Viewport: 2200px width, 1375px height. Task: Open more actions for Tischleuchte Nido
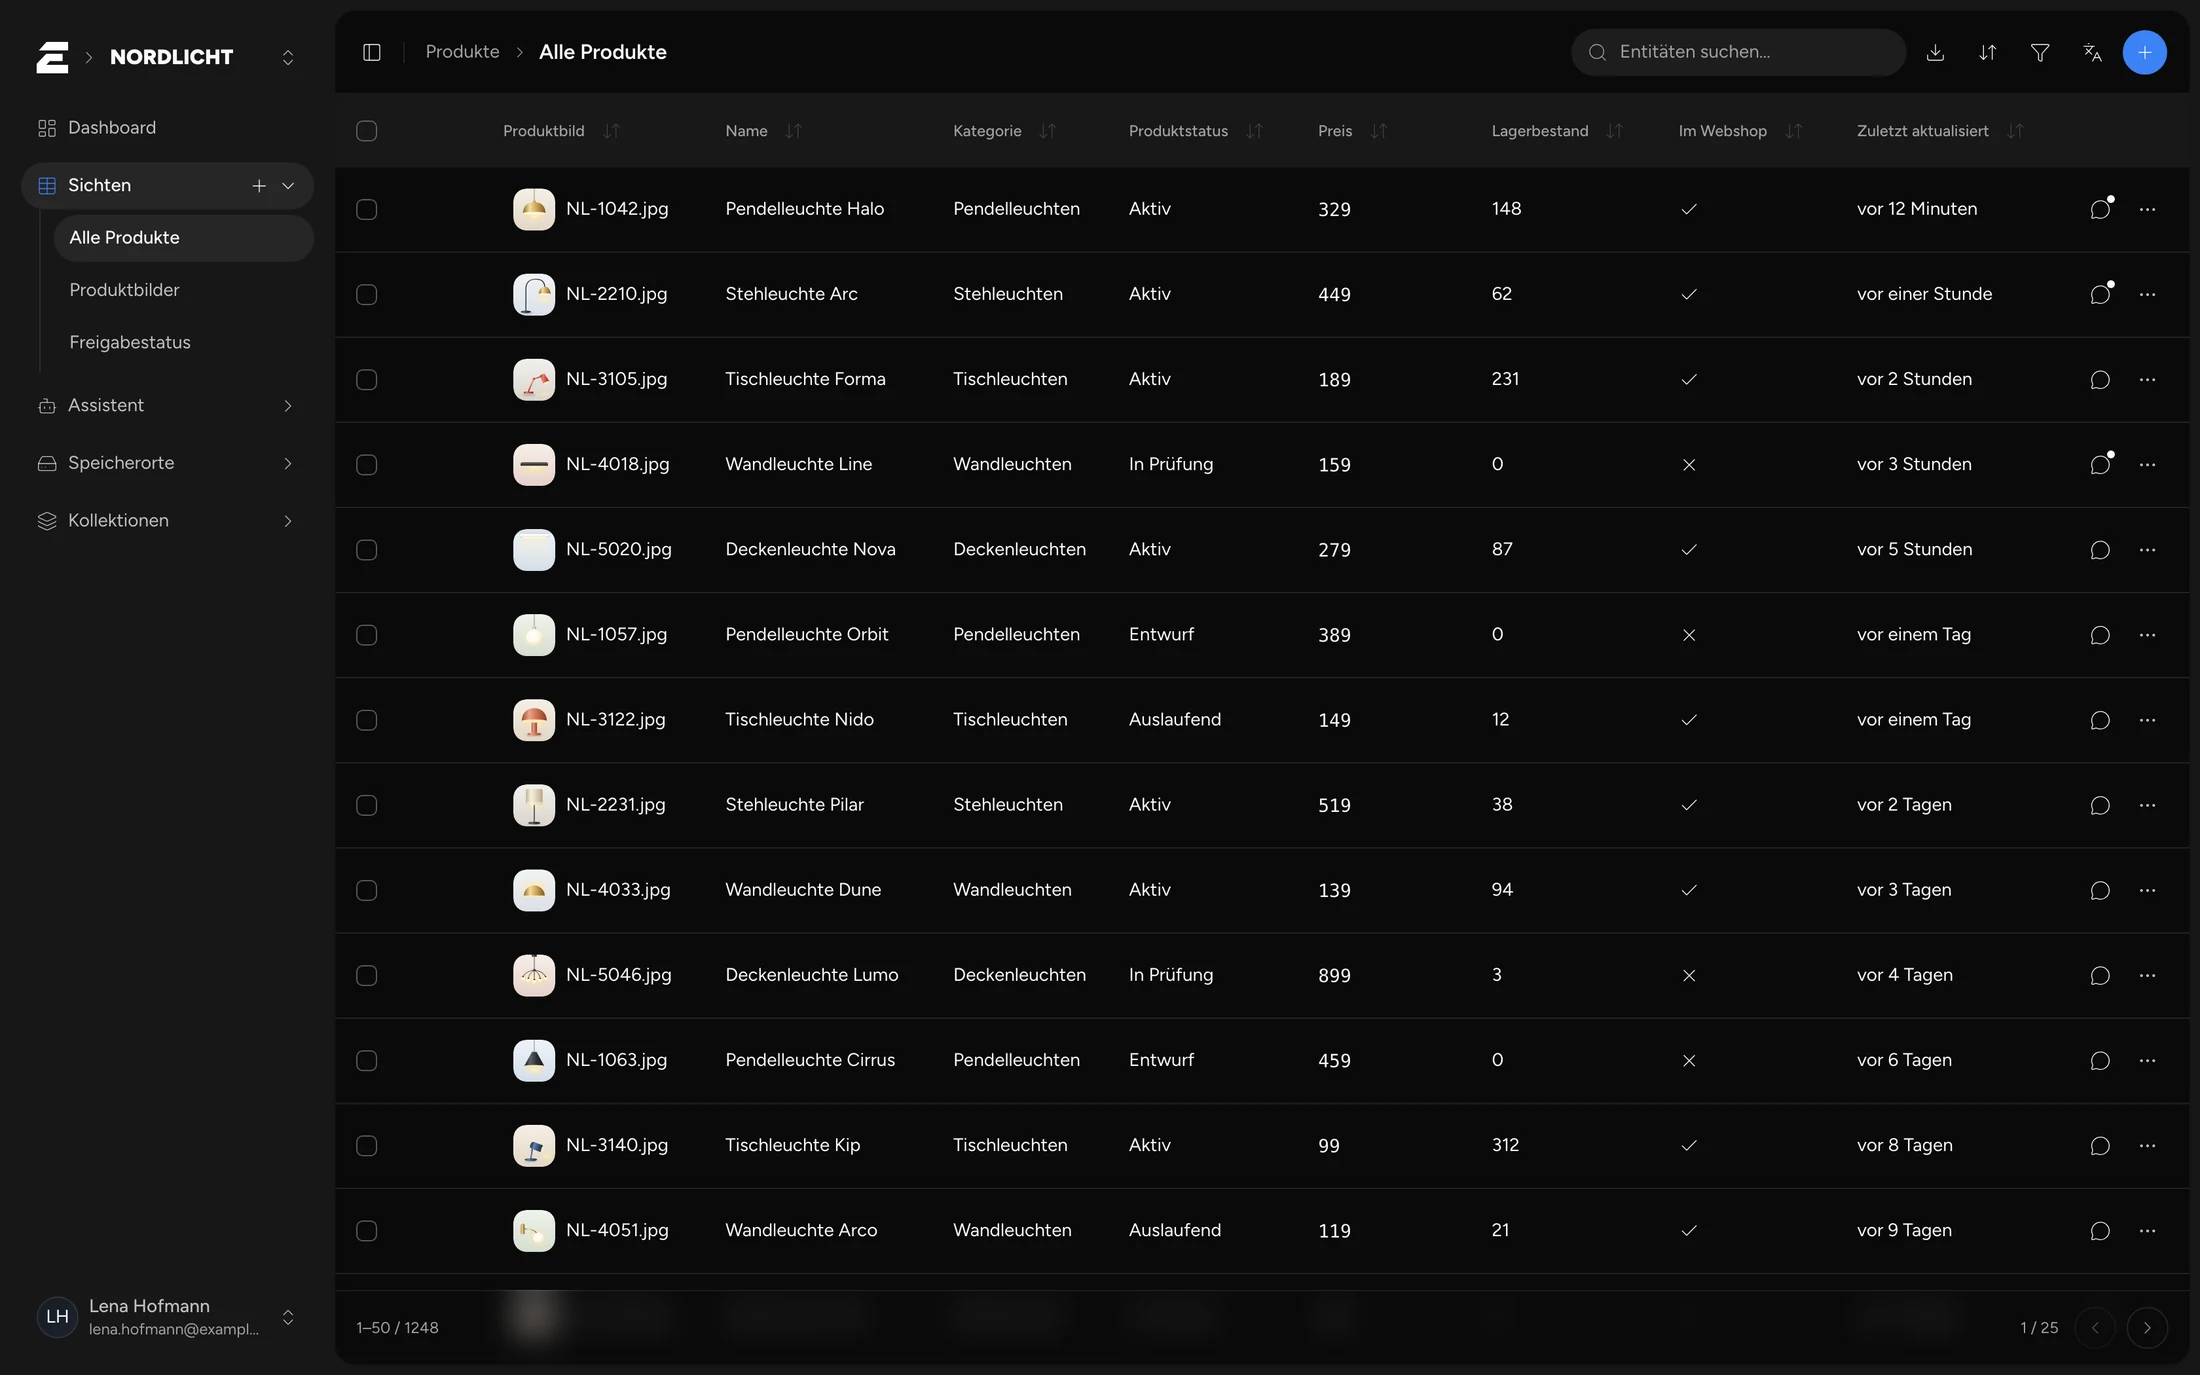tap(2147, 720)
